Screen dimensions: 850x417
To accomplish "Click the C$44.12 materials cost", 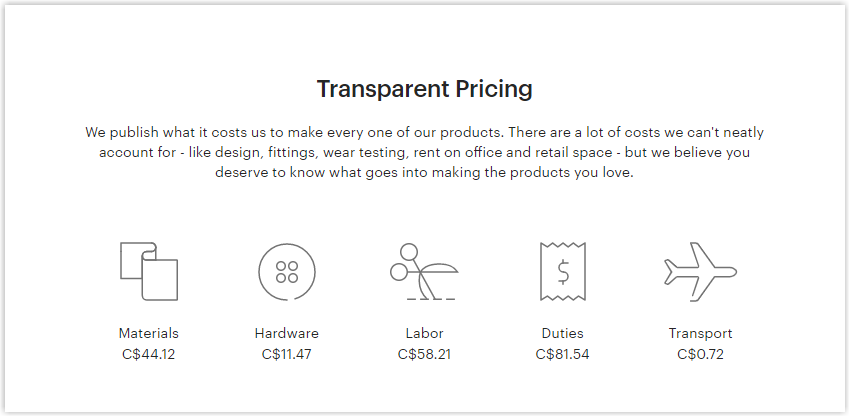I will (x=149, y=354).
